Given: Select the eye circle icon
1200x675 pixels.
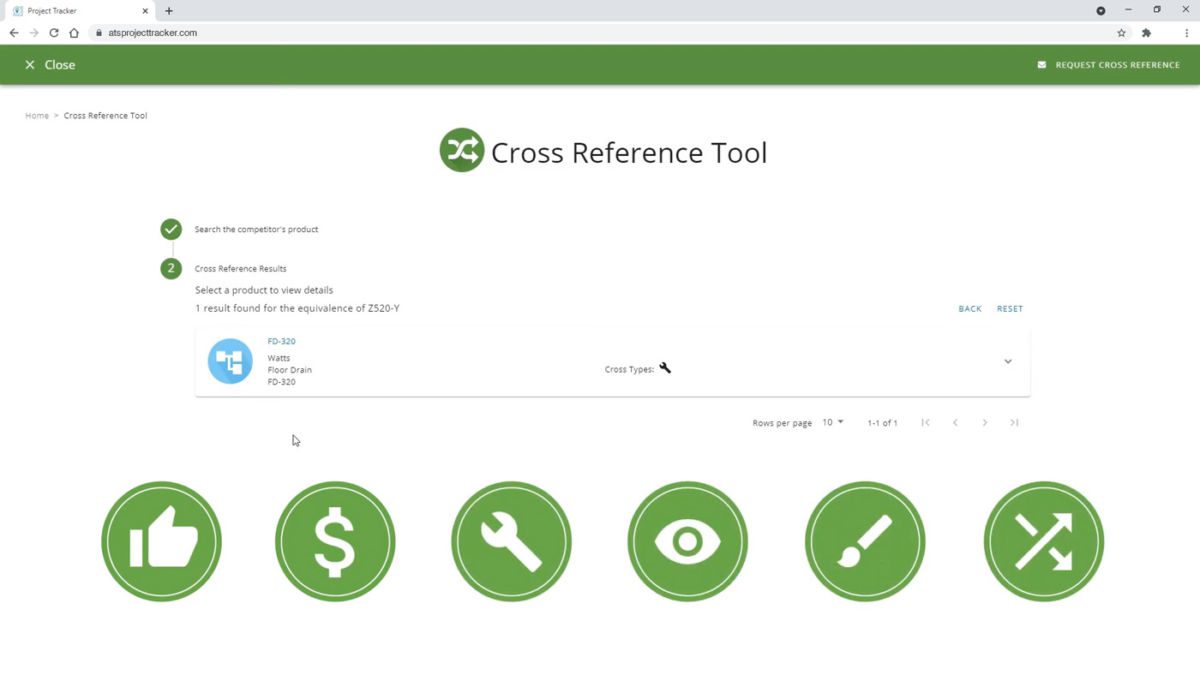Looking at the screenshot, I should coord(688,542).
